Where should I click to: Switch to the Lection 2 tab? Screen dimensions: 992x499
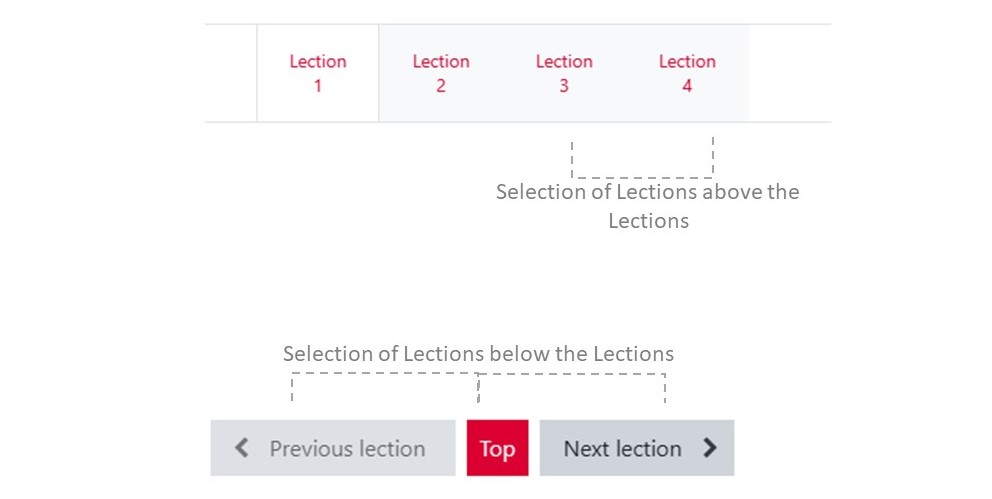pos(441,73)
